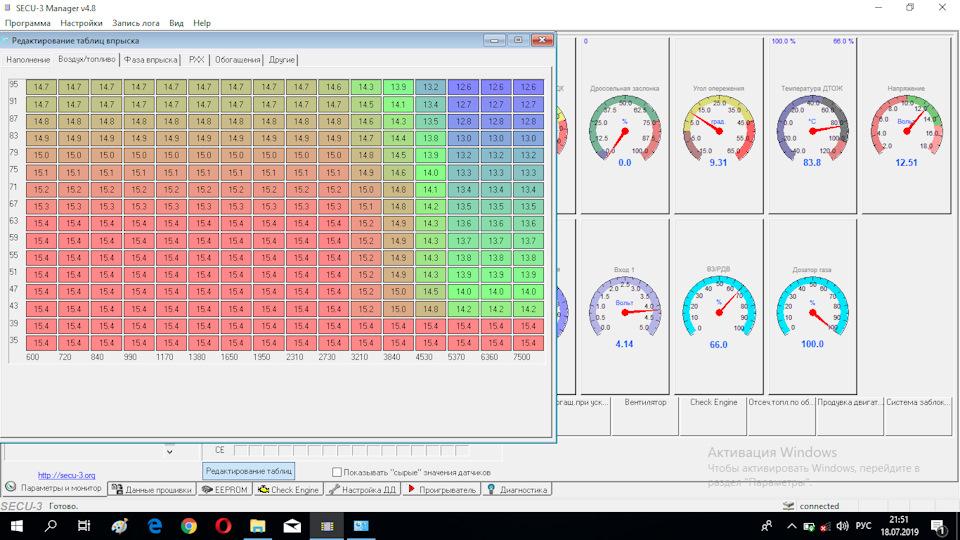Click the Система заблок. status indicator

click(918, 416)
